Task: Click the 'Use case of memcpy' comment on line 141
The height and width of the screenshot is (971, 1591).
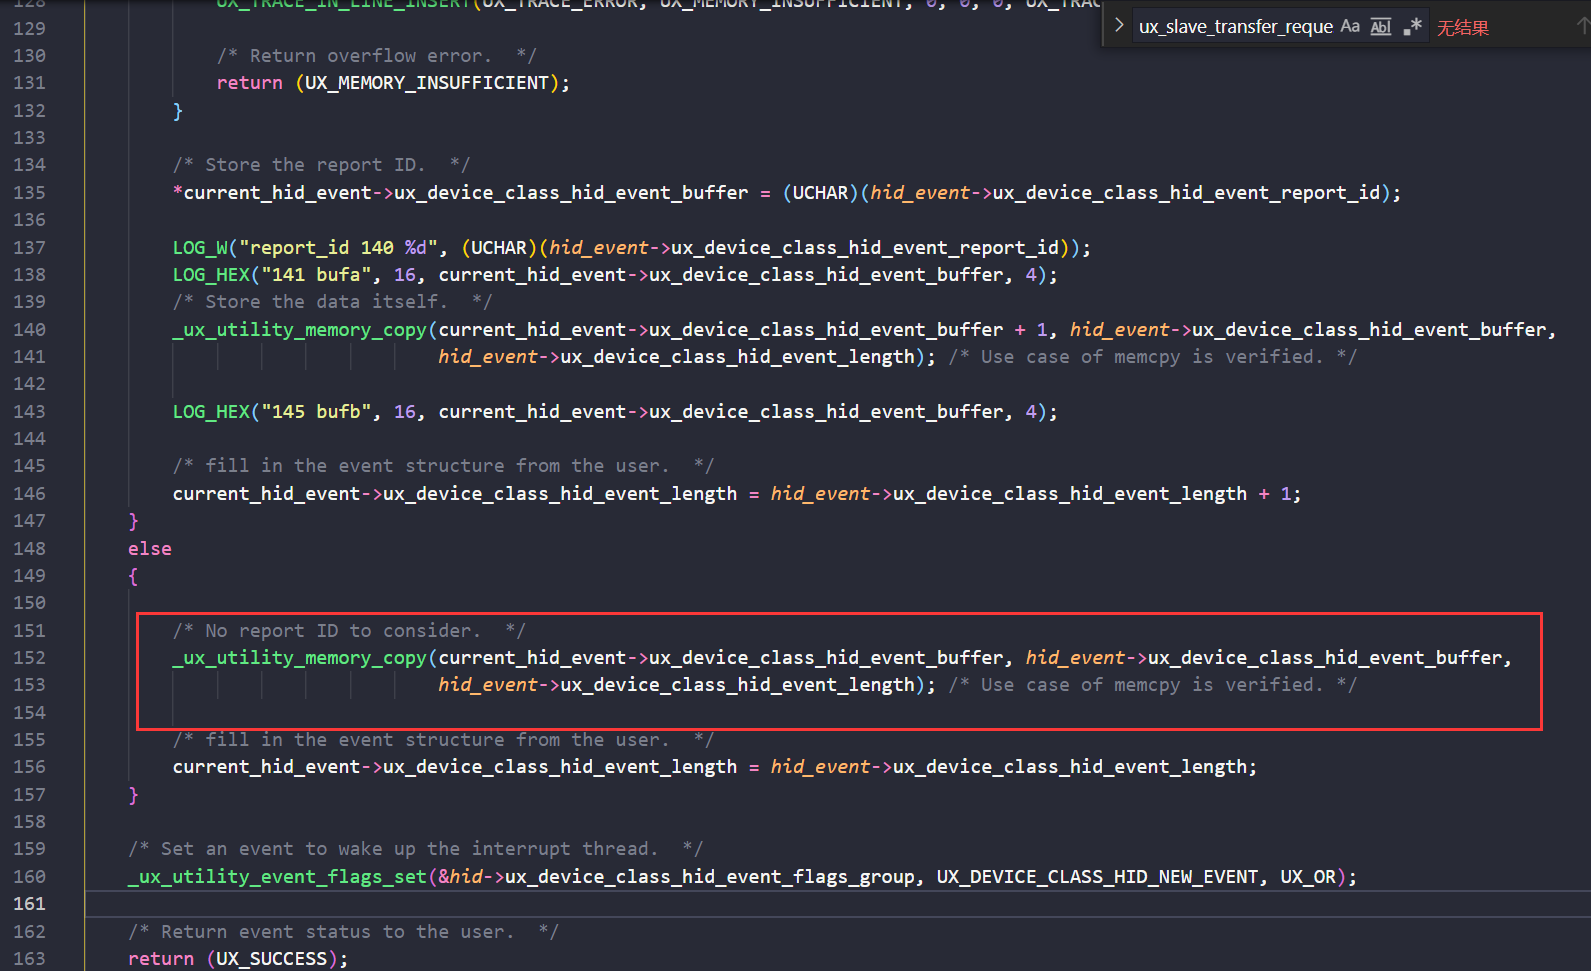Action: coord(1152,357)
